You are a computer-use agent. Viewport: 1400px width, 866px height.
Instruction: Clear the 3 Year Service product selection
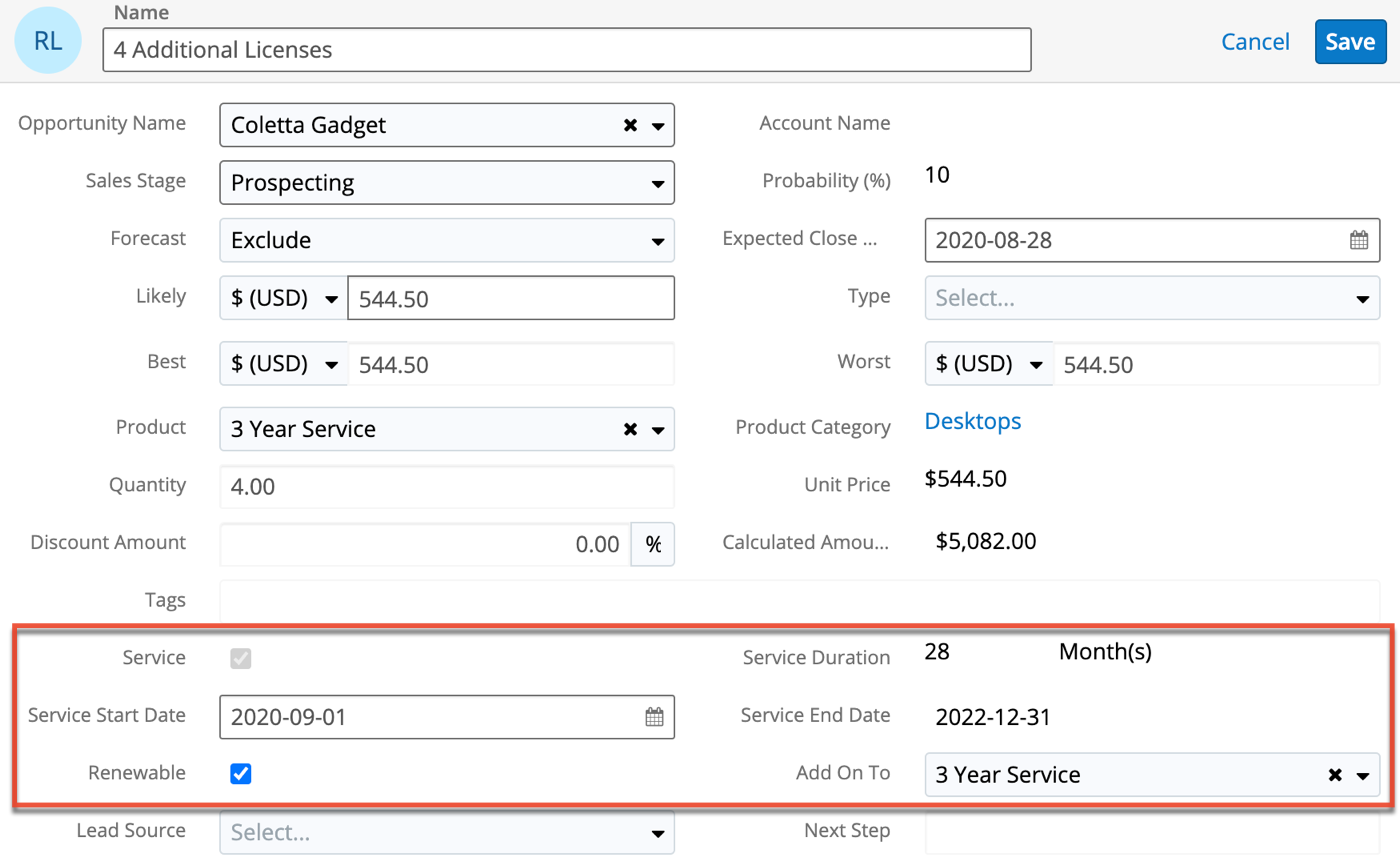[x=630, y=429]
